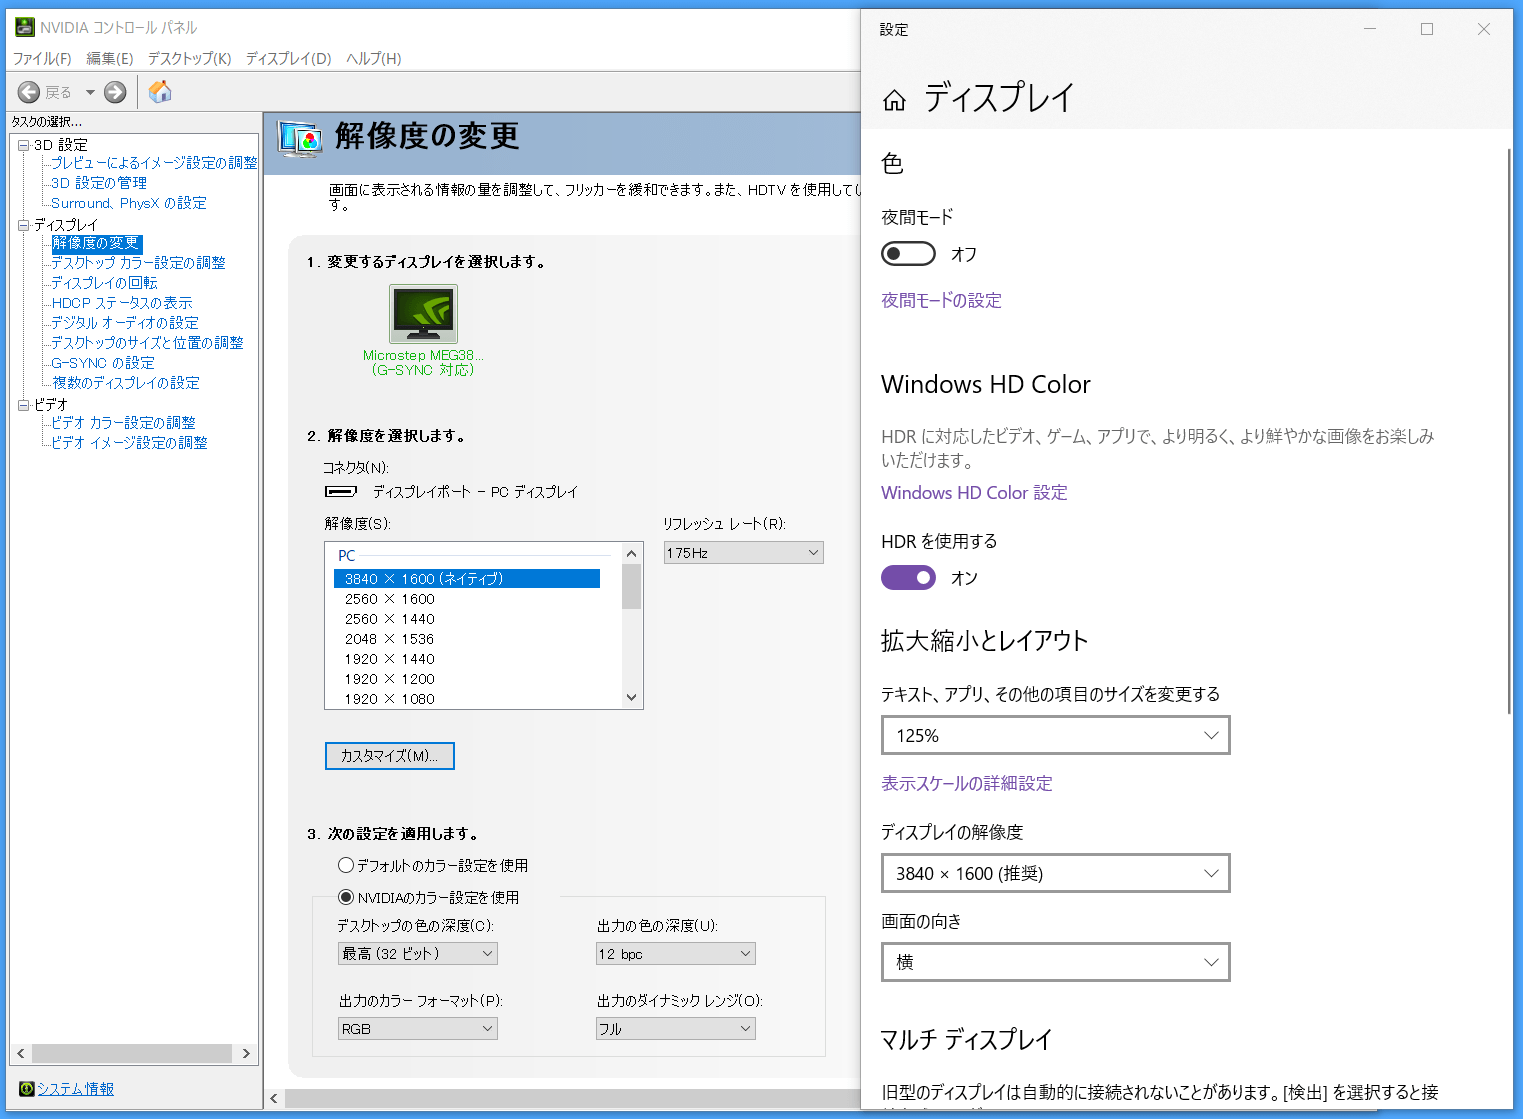Open G-SYNC の設定 item
This screenshot has width=1523, height=1119.
tap(103, 363)
